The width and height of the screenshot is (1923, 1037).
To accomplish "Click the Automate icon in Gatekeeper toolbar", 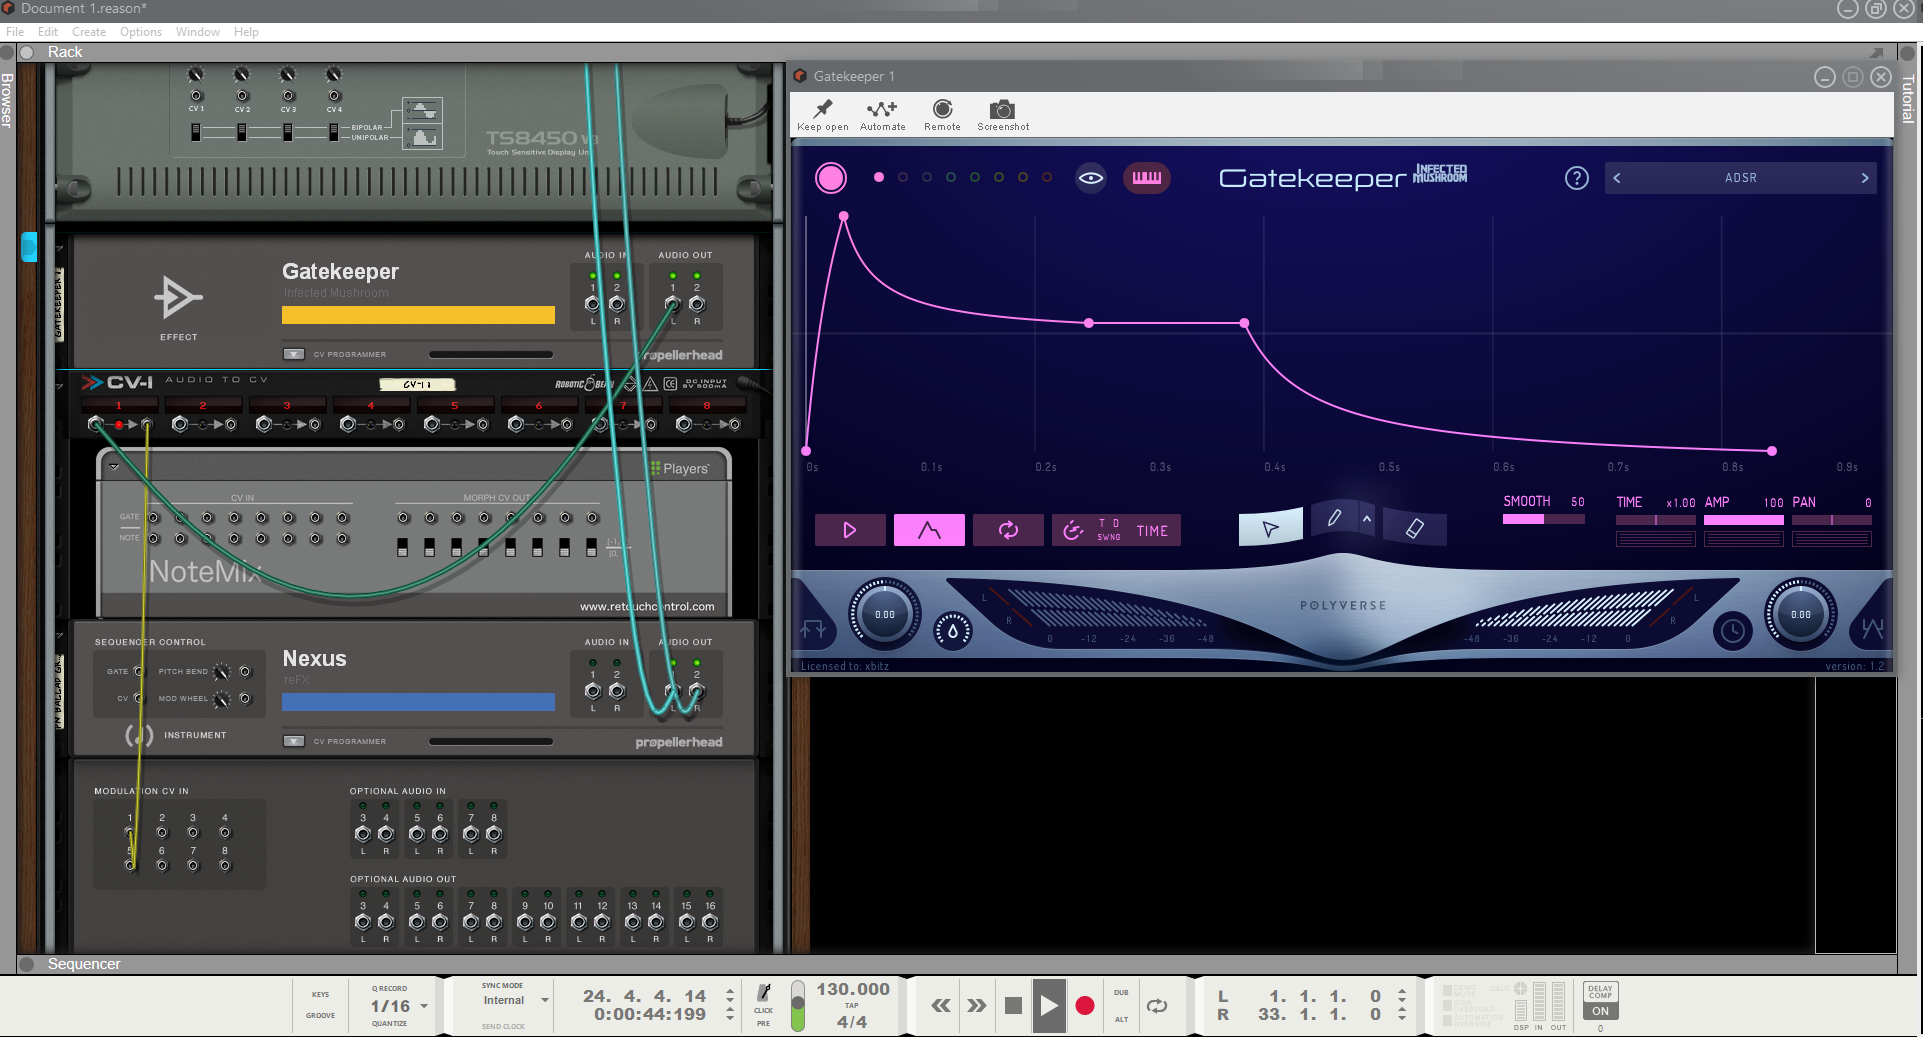I will click(x=882, y=109).
